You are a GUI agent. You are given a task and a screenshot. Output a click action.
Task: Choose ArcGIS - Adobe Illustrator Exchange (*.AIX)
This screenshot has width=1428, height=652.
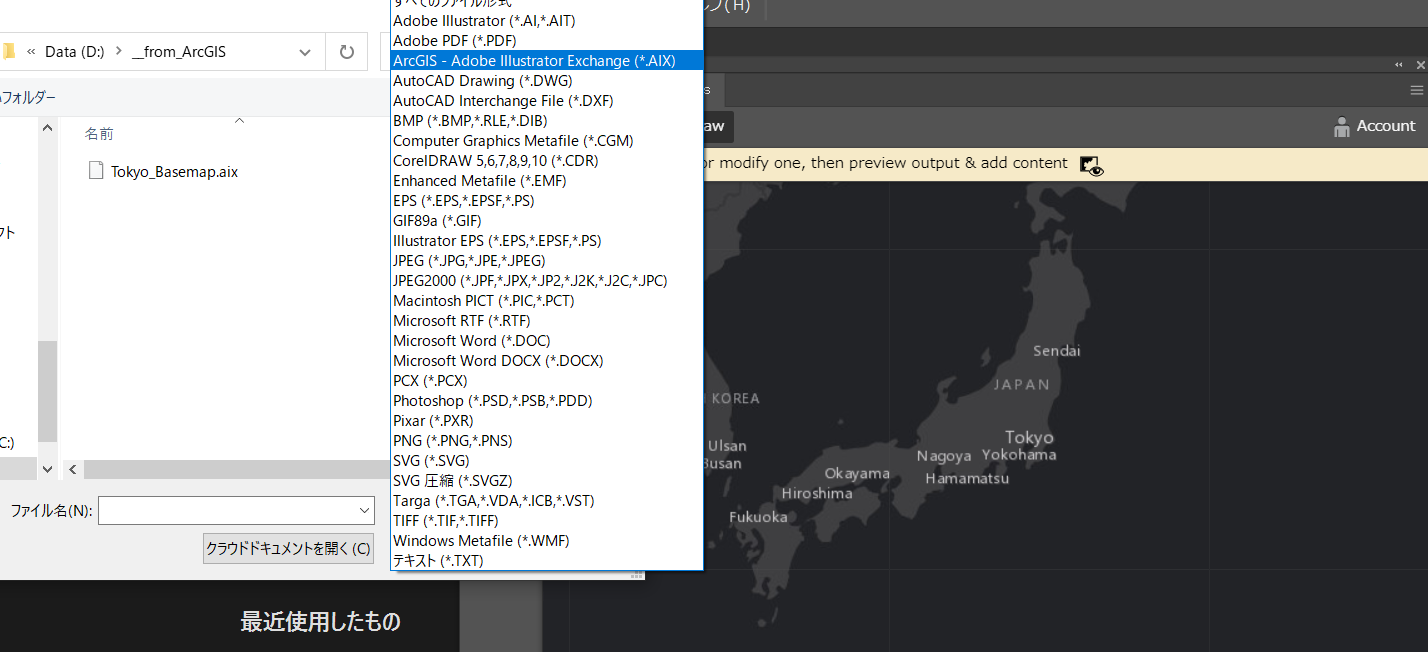point(547,60)
